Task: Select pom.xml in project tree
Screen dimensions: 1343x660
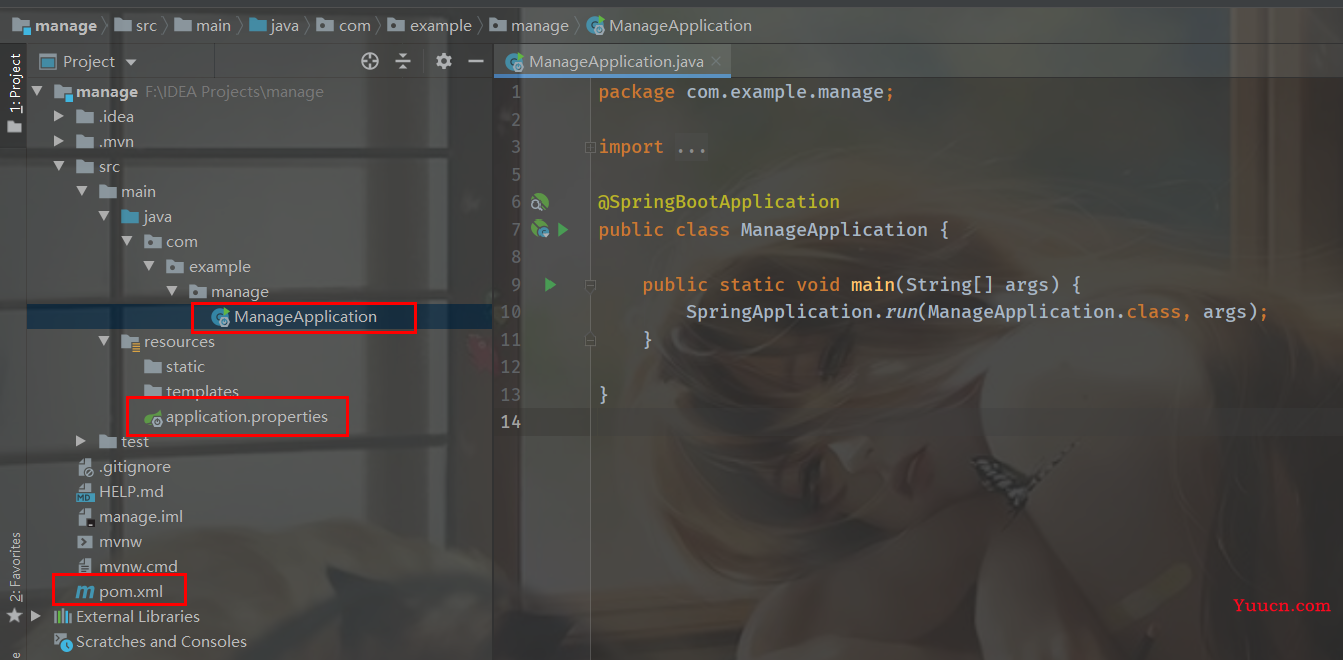Action: [130, 592]
